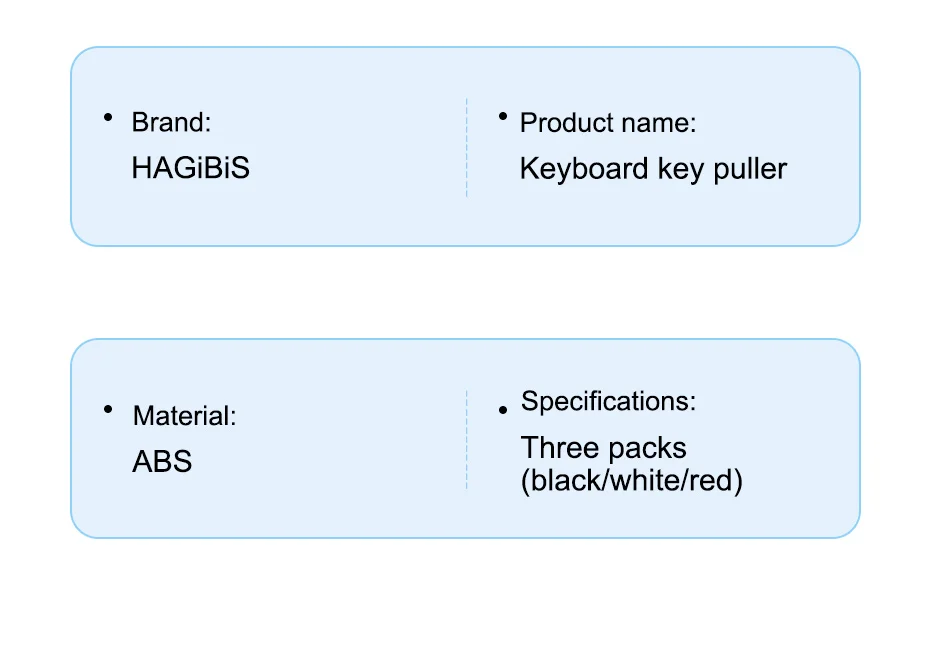The image size is (930, 645).
Task: Click the Brand: label
Action: click(172, 122)
